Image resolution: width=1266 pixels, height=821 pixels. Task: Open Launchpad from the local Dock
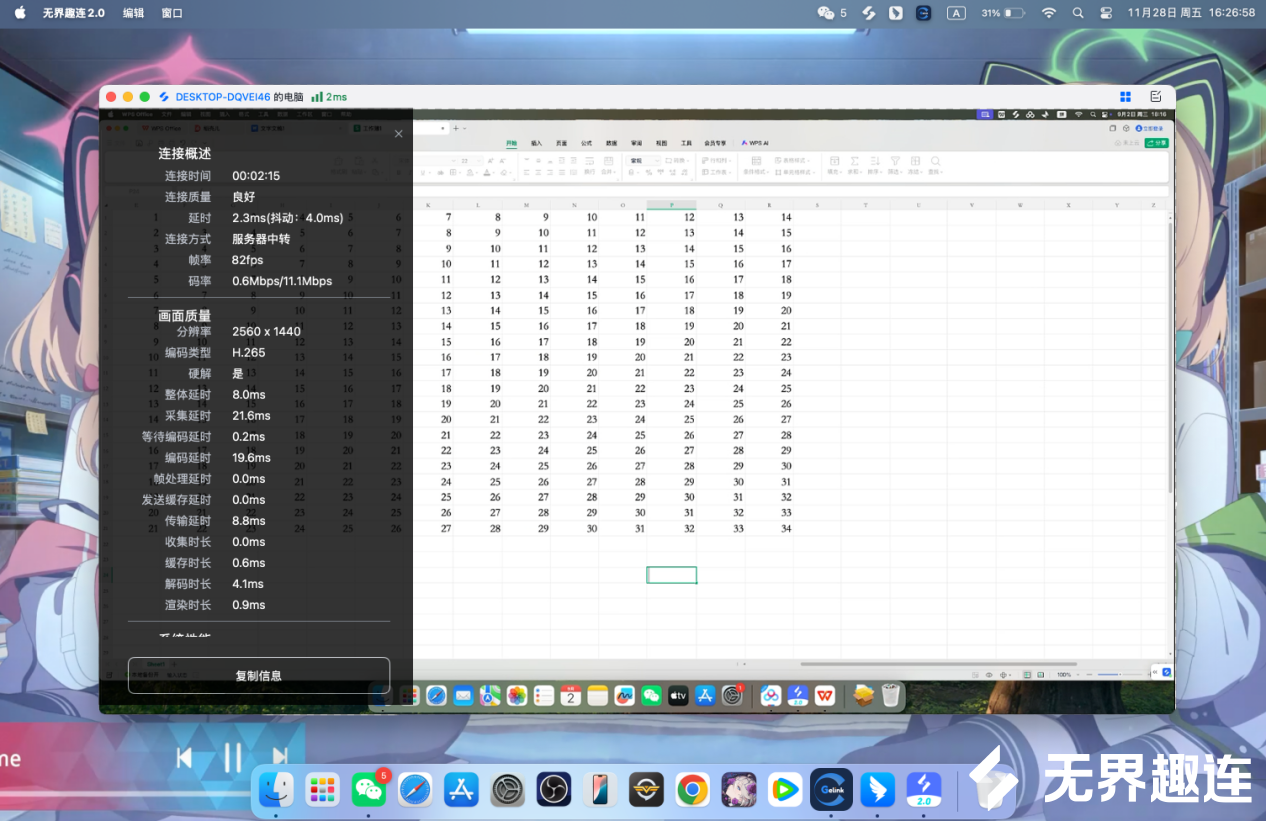[x=322, y=790]
